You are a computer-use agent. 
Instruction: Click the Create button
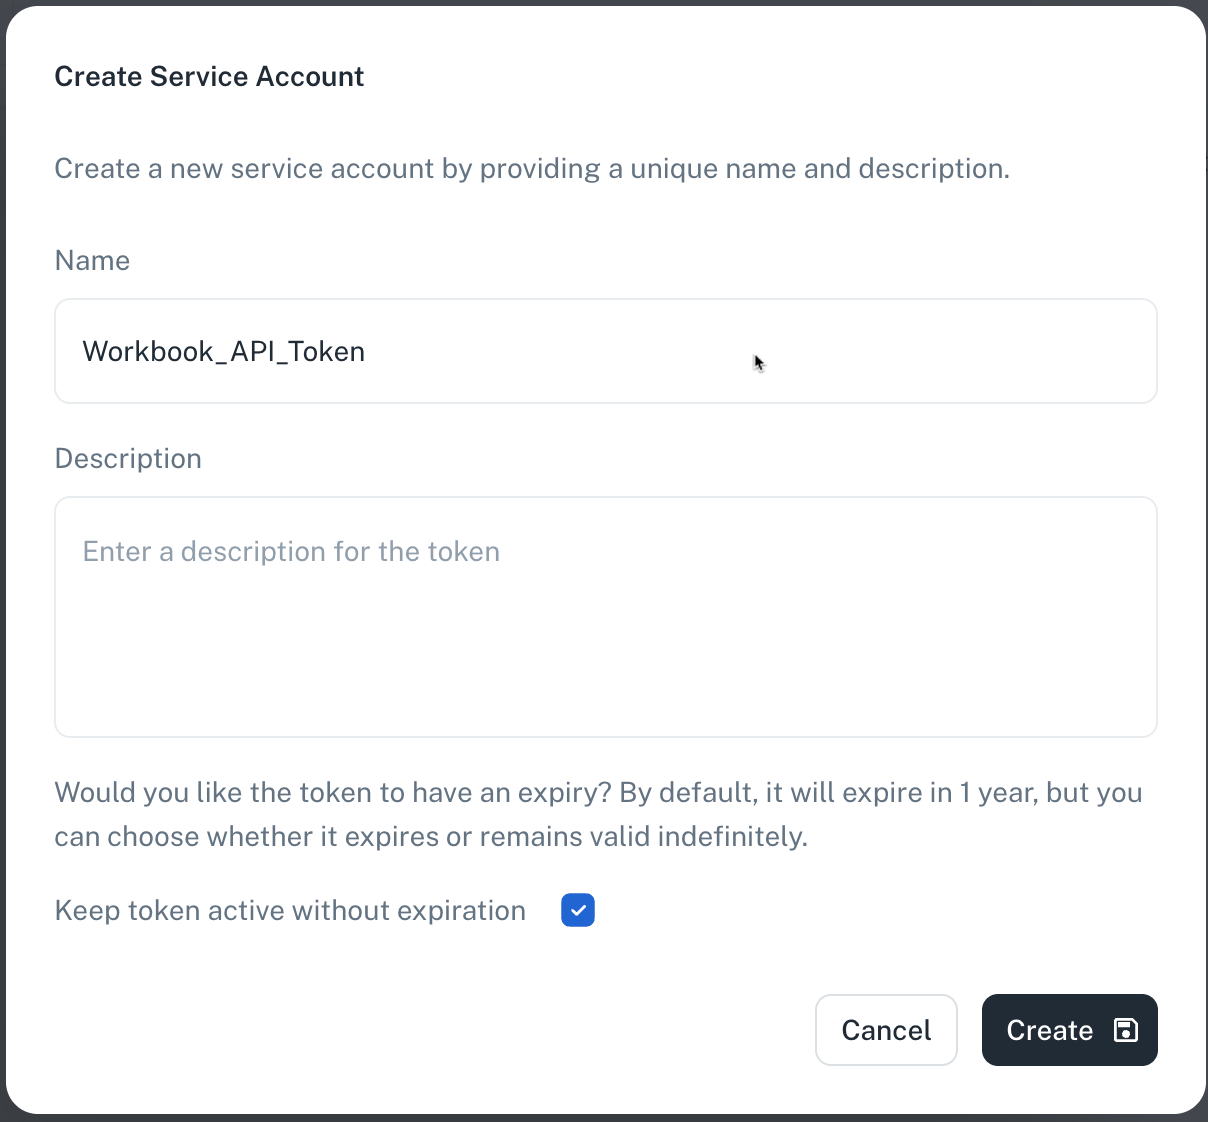tap(1069, 1030)
